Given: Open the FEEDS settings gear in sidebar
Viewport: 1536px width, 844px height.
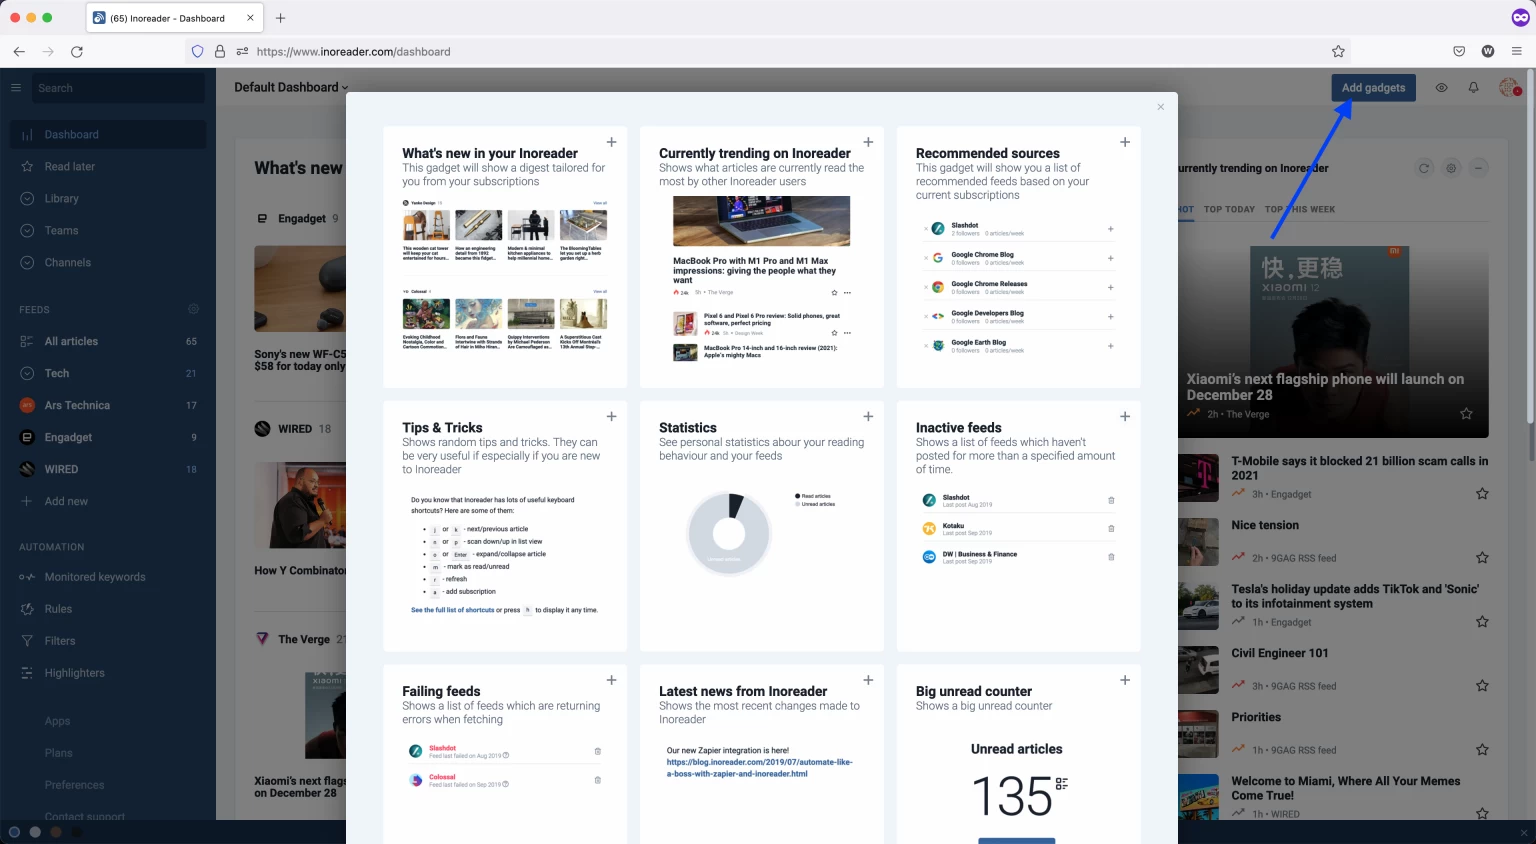Looking at the screenshot, I should click(193, 309).
